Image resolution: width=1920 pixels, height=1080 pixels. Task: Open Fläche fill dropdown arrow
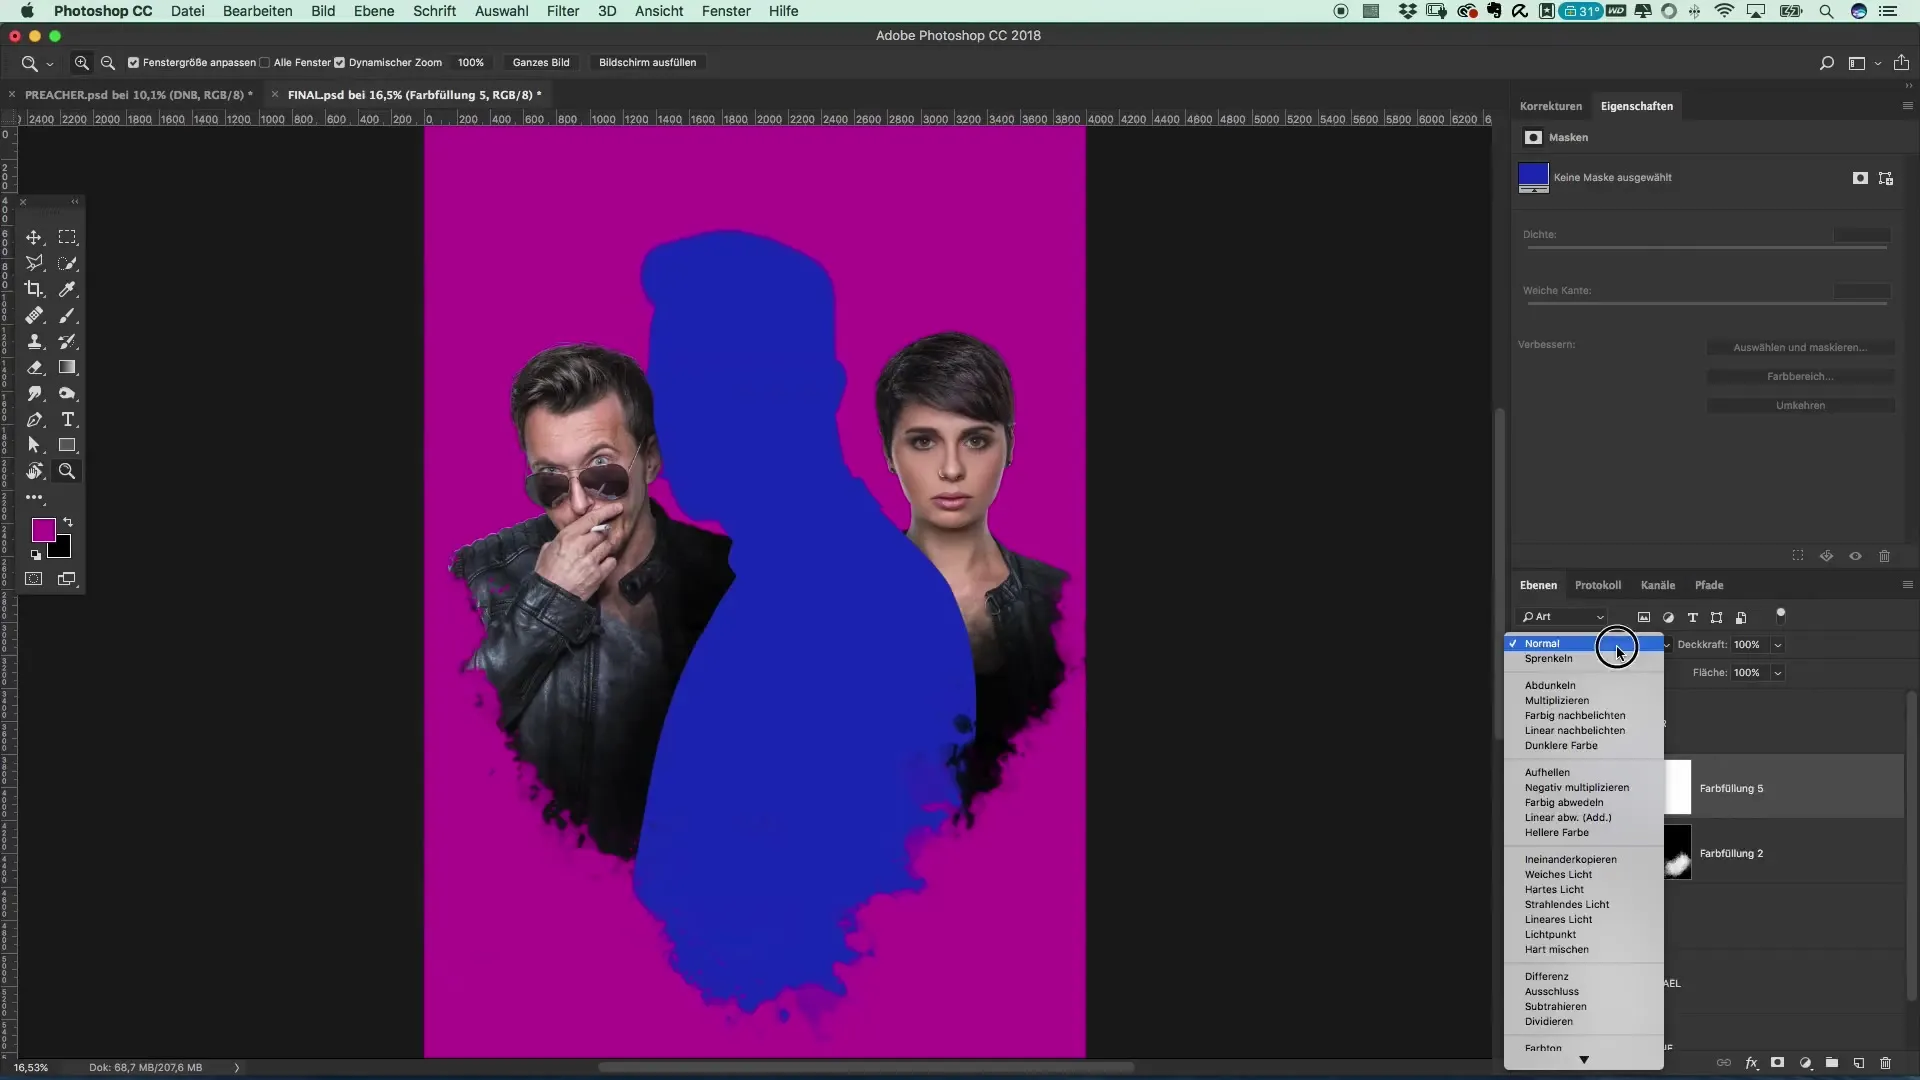point(1778,673)
